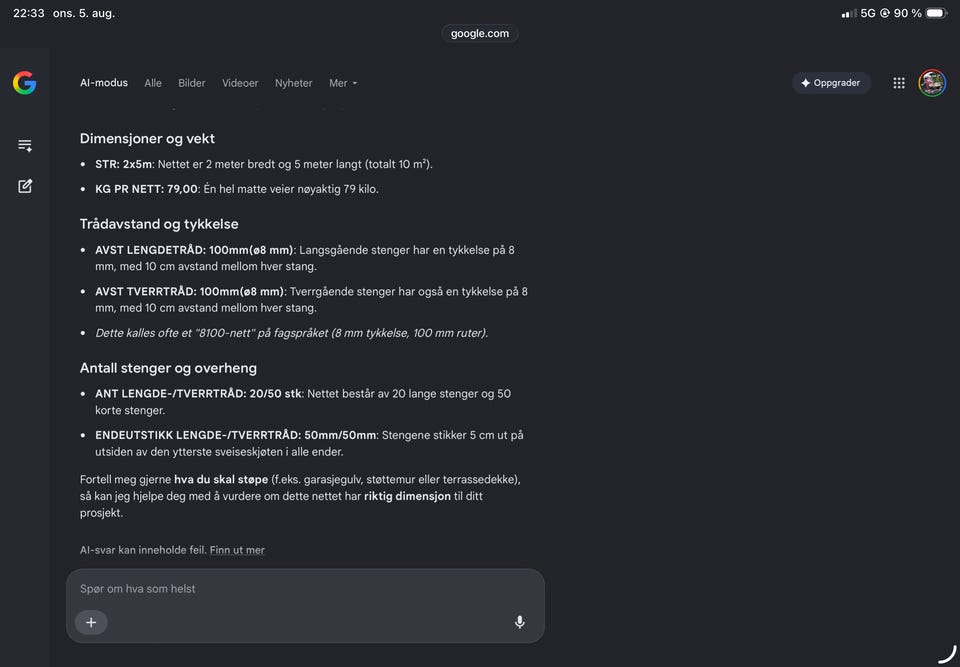Switch to the Bilder tab
Image resolution: width=960 pixels, height=667 pixels.
pyautogui.click(x=192, y=83)
